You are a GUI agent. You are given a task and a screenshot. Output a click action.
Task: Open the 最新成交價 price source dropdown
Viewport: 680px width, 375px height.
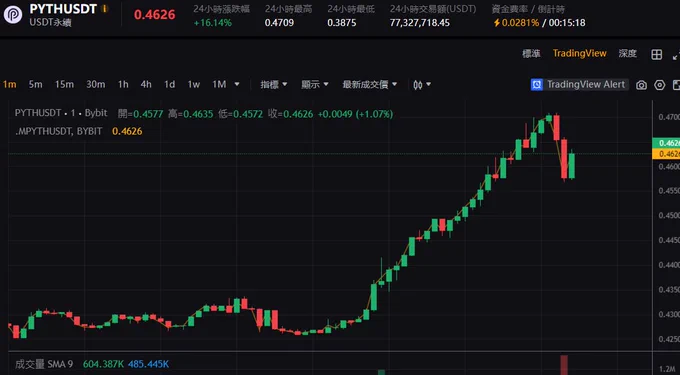370,85
